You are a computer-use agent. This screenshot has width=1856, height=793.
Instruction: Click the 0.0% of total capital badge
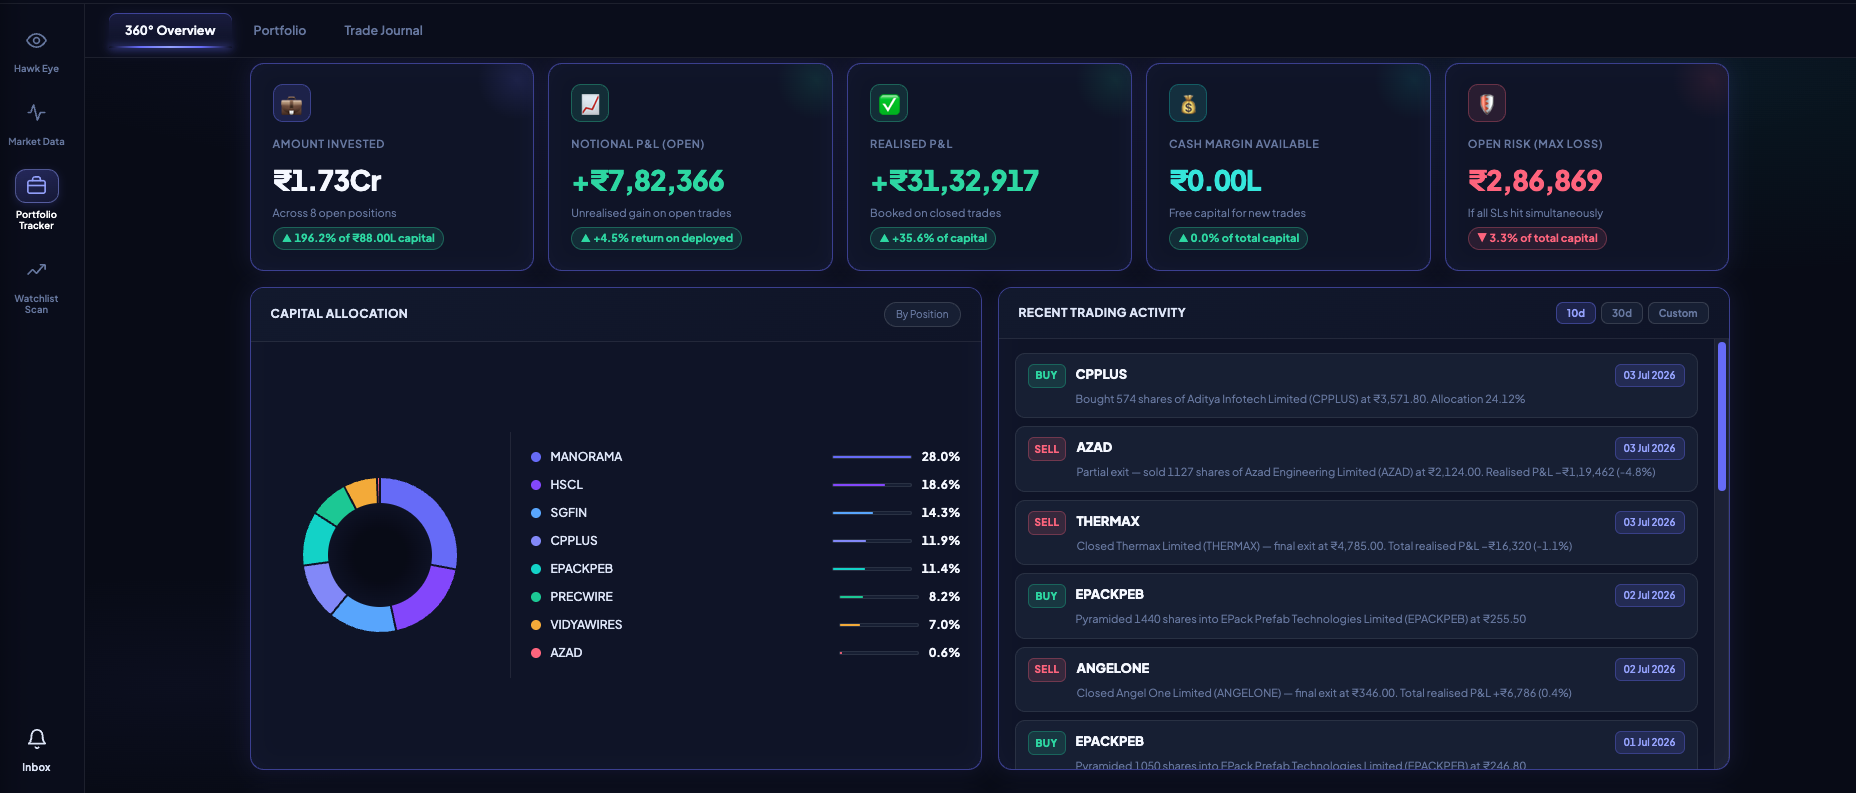1238,238
